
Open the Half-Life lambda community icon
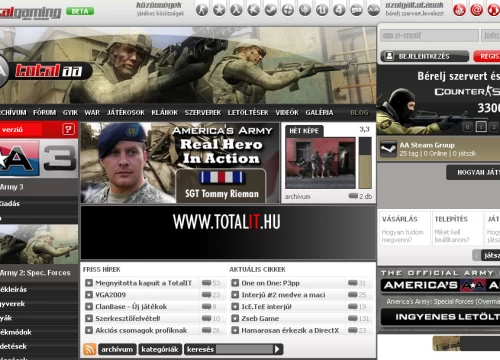[236, 10]
